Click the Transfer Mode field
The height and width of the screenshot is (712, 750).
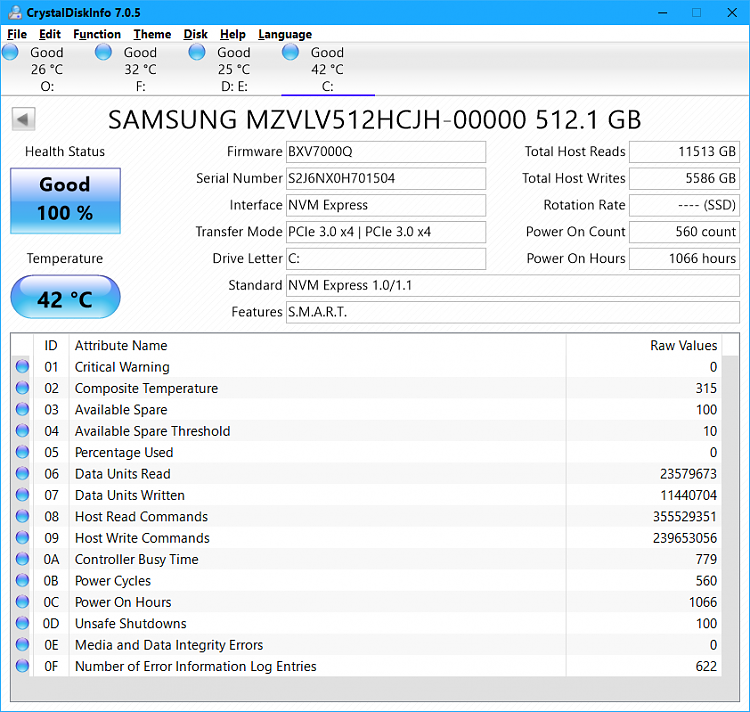386,232
